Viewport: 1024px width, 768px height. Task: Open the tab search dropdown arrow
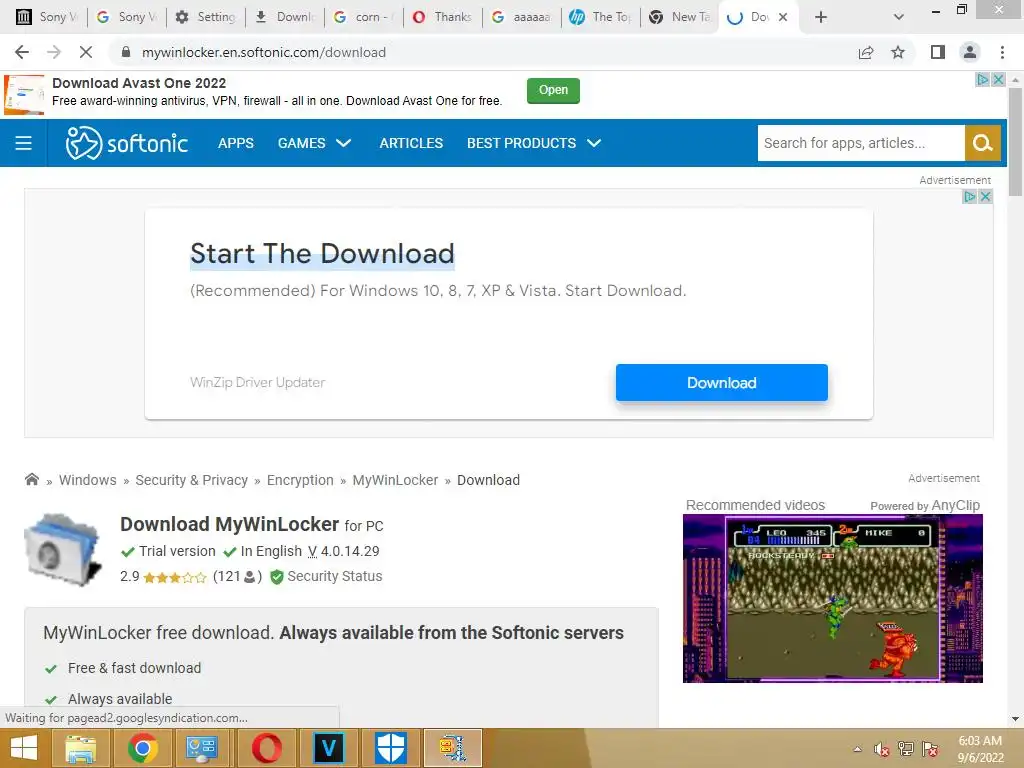[899, 17]
